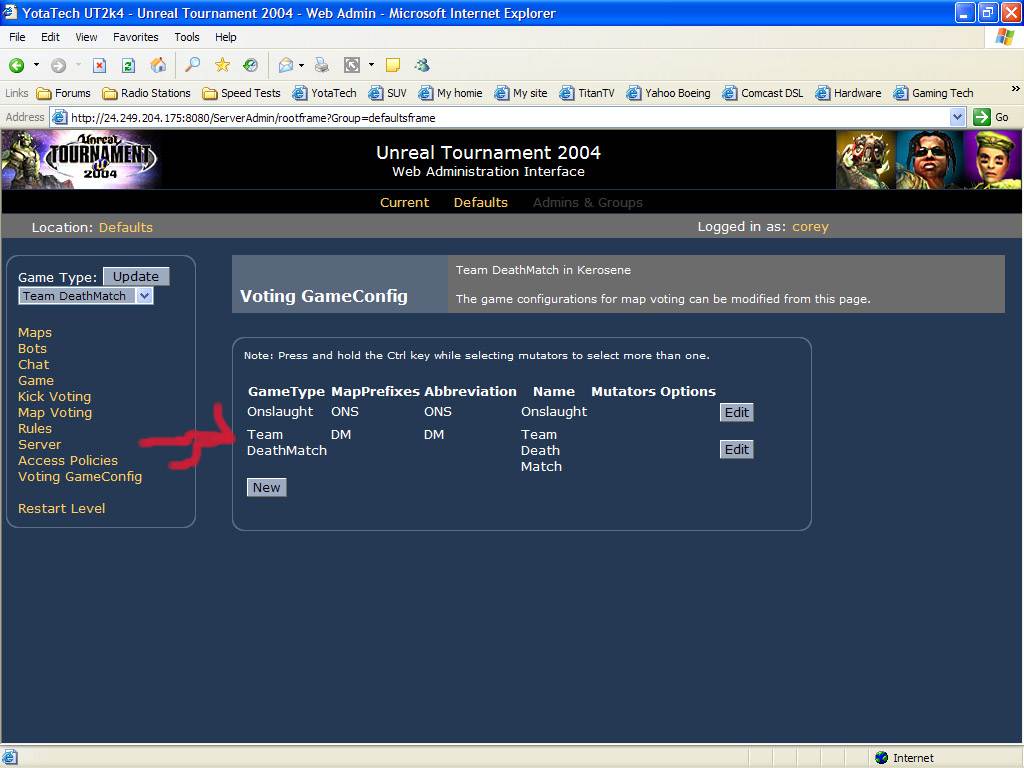Open the SUV bookmark

coord(387,93)
